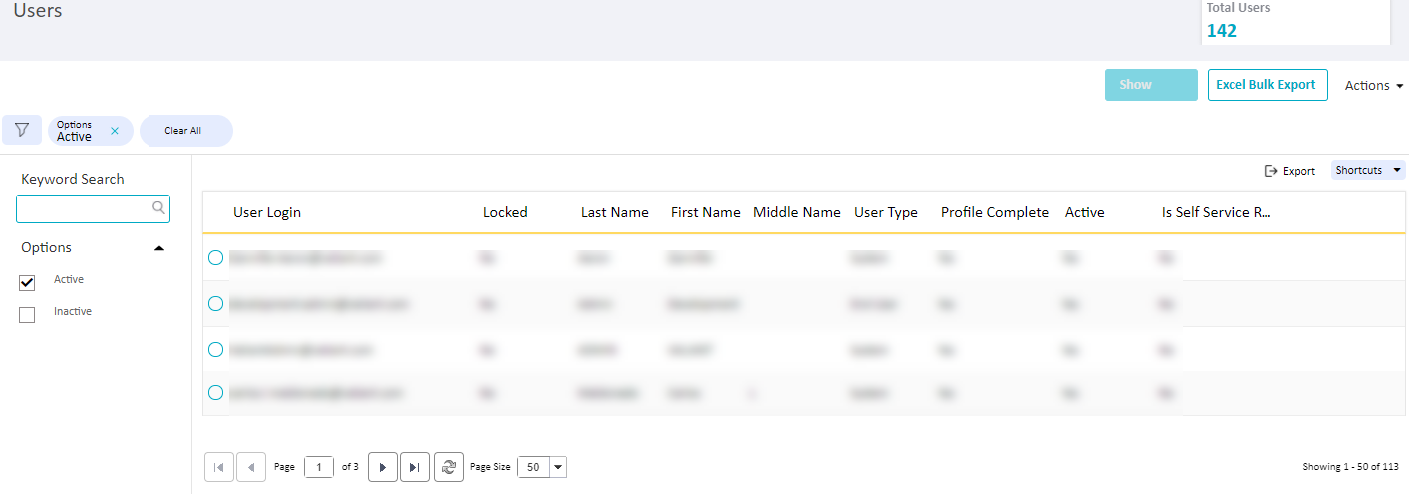Viewport: 1409px width, 497px height.
Task: Click the keyword search magnifier icon
Action: [x=158, y=208]
